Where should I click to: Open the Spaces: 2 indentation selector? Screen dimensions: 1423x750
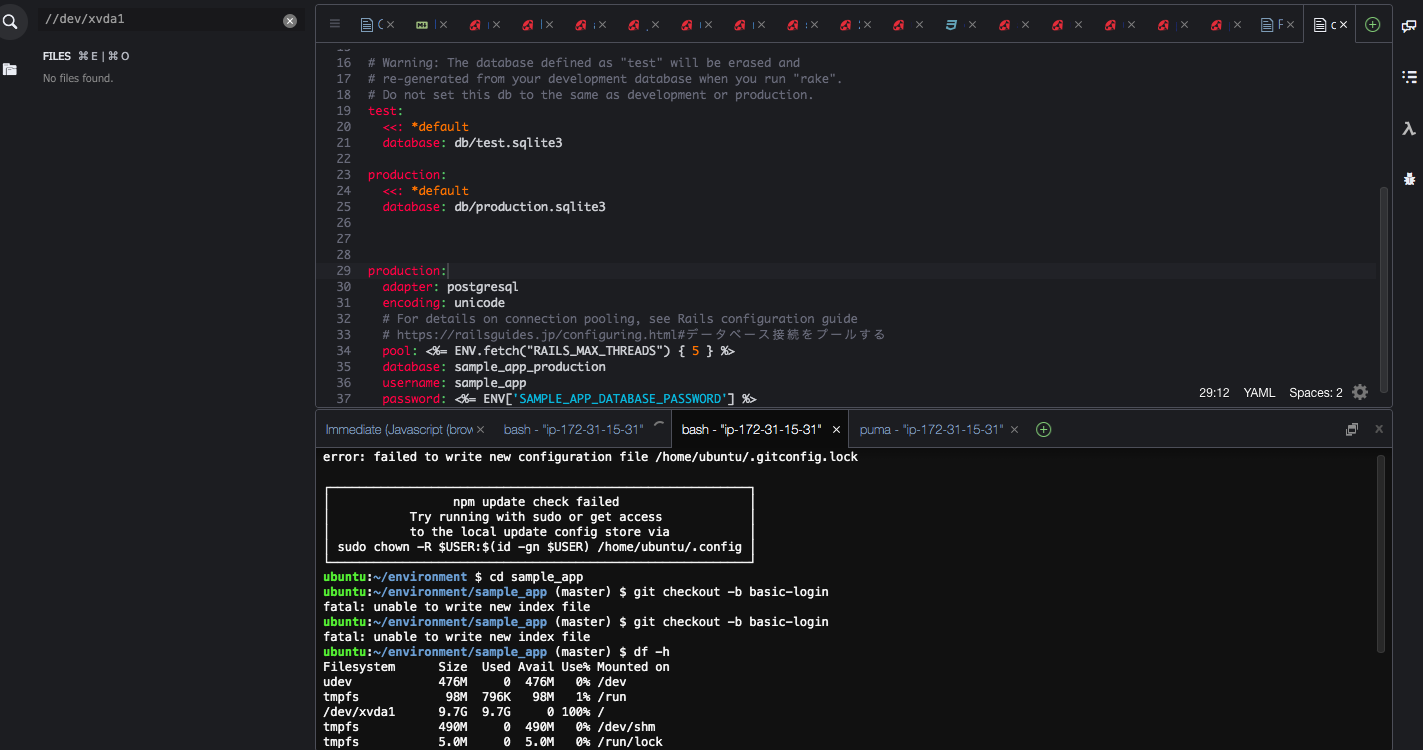click(x=1316, y=393)
